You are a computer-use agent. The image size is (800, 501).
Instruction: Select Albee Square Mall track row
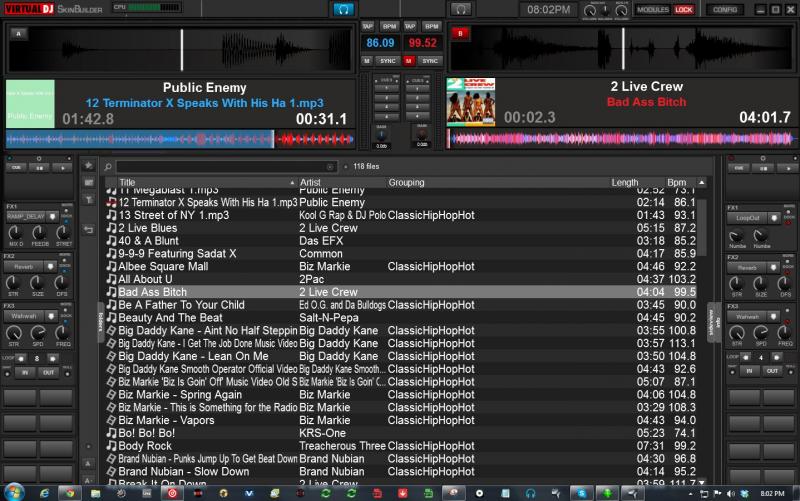tap(402, 266)
